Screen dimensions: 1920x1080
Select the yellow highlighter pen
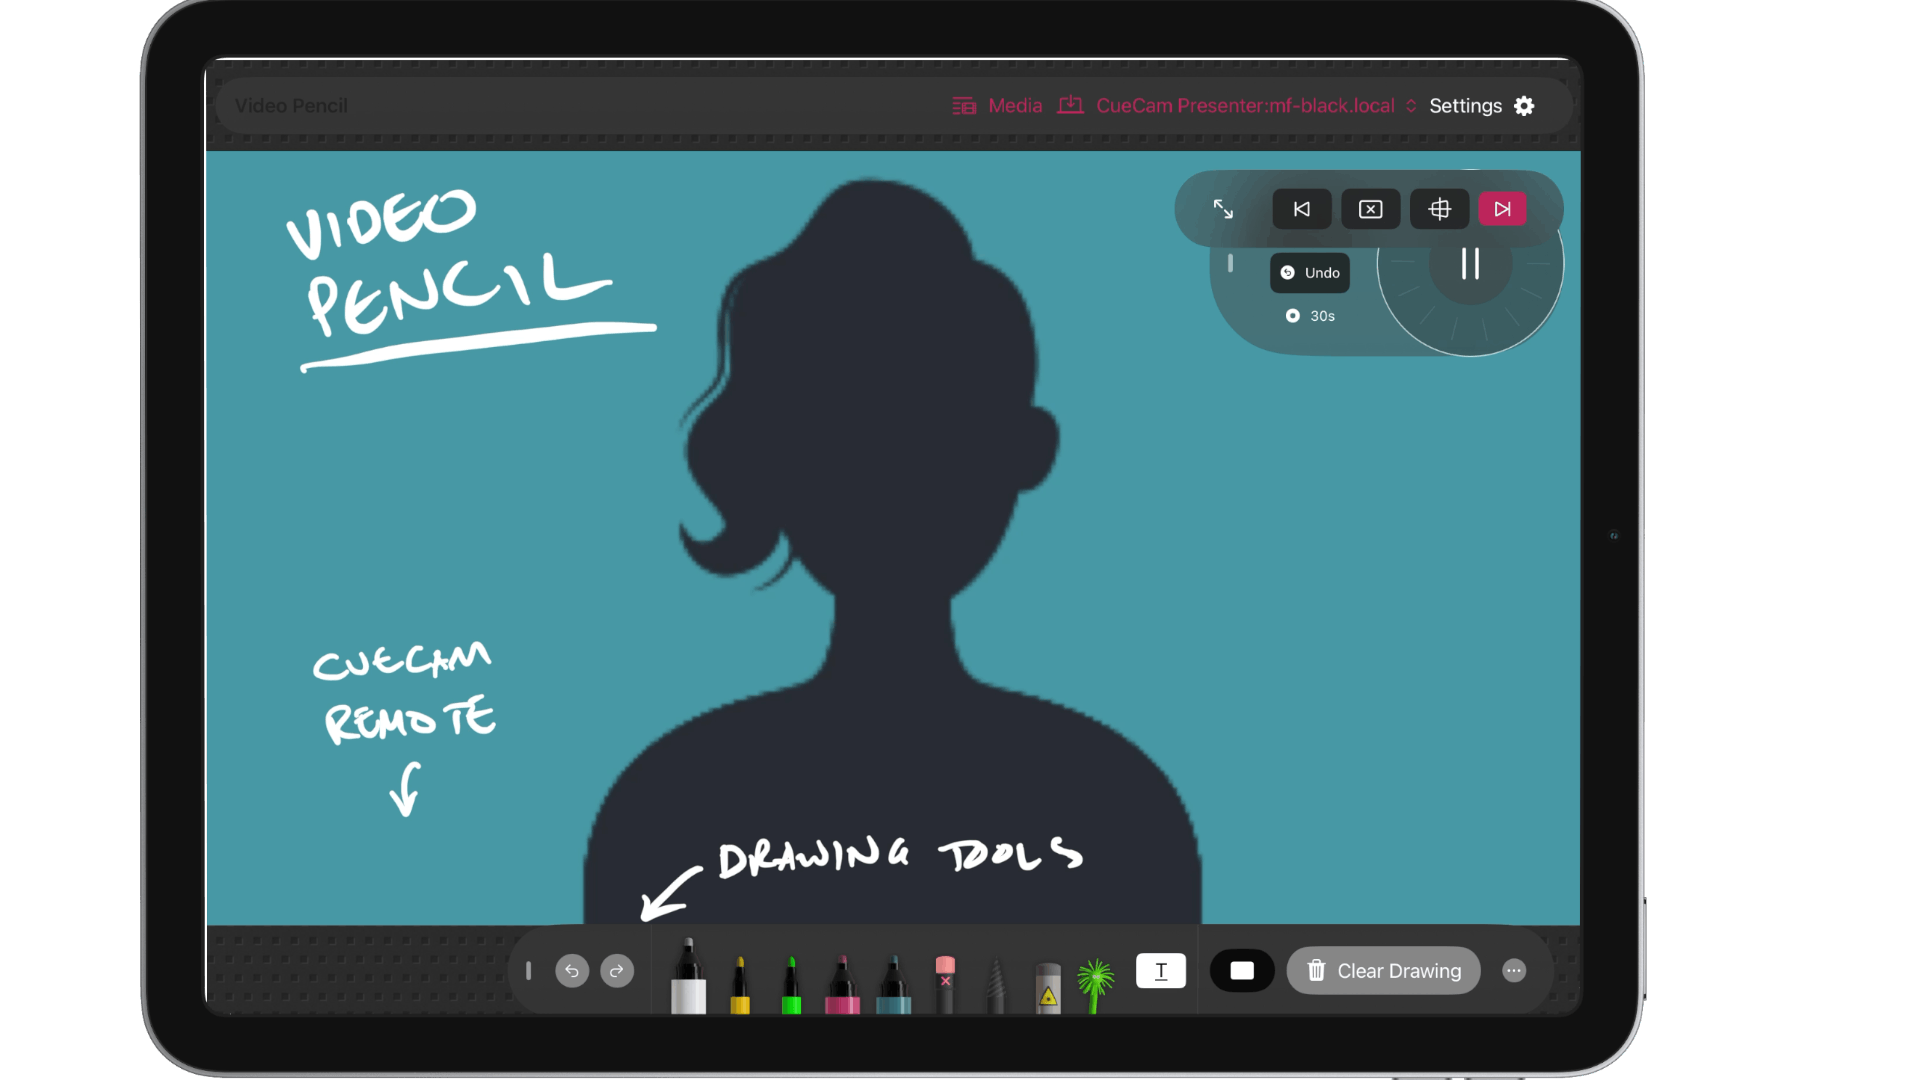pos(740,985)
